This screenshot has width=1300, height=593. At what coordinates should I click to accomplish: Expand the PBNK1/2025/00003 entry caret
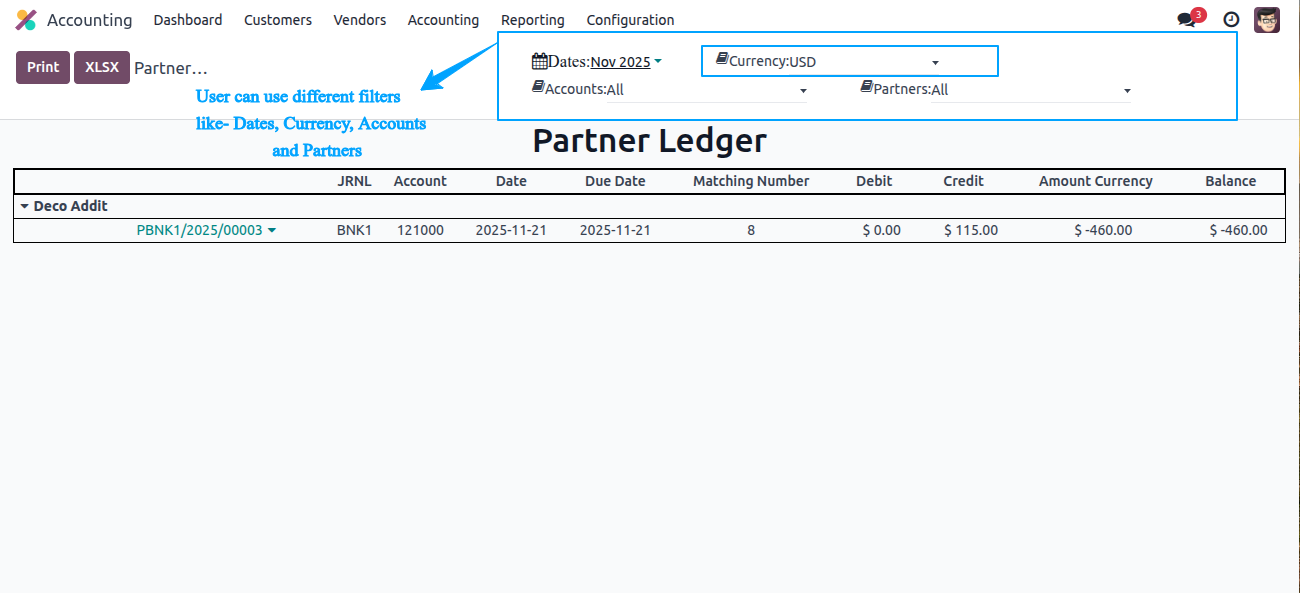(x=272, y=230)
